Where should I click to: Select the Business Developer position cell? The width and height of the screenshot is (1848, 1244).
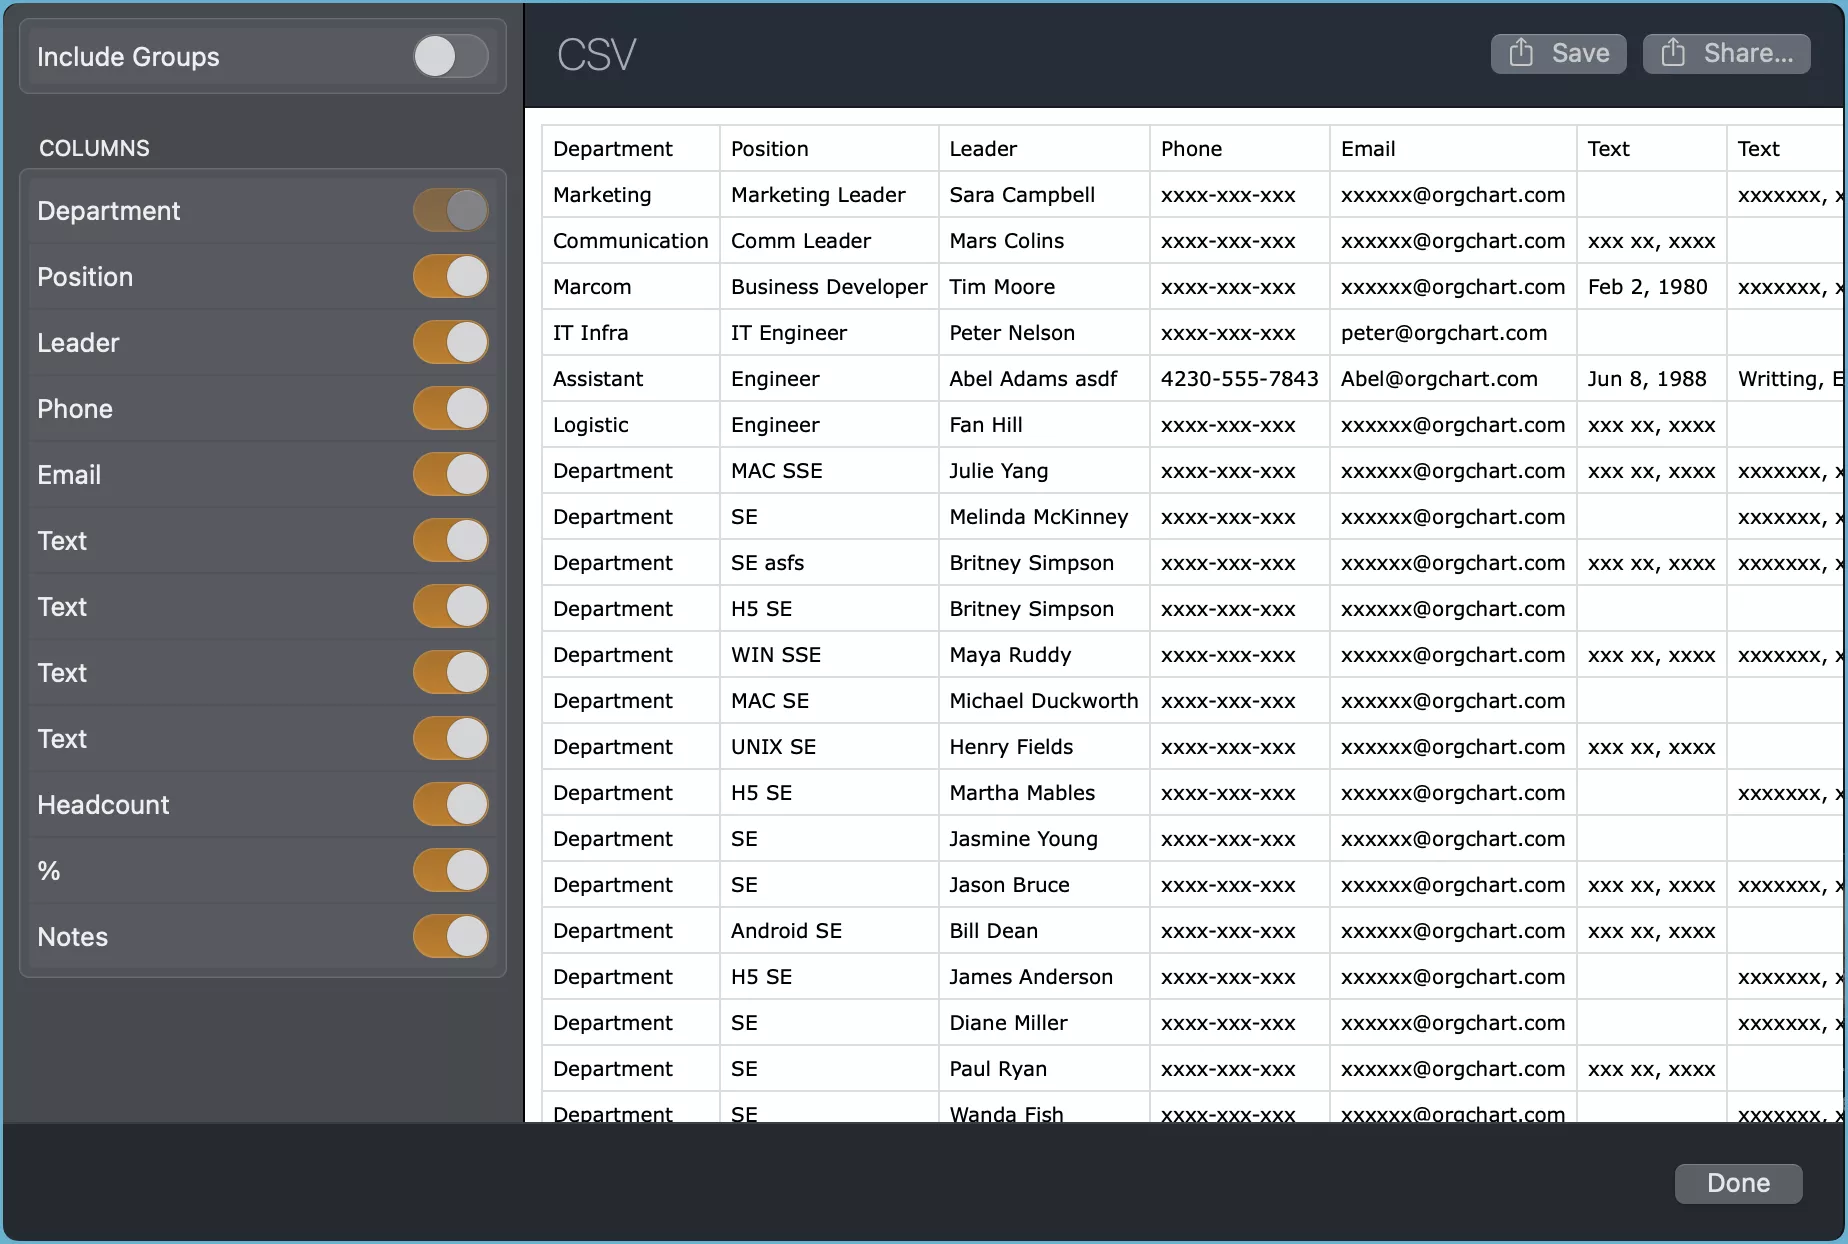click(x=829, y=287)
